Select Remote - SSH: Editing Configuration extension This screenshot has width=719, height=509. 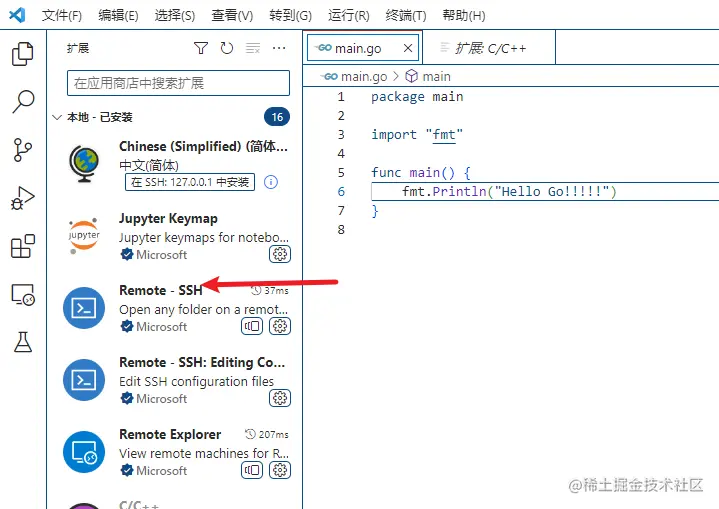click(x=175, y=380)
